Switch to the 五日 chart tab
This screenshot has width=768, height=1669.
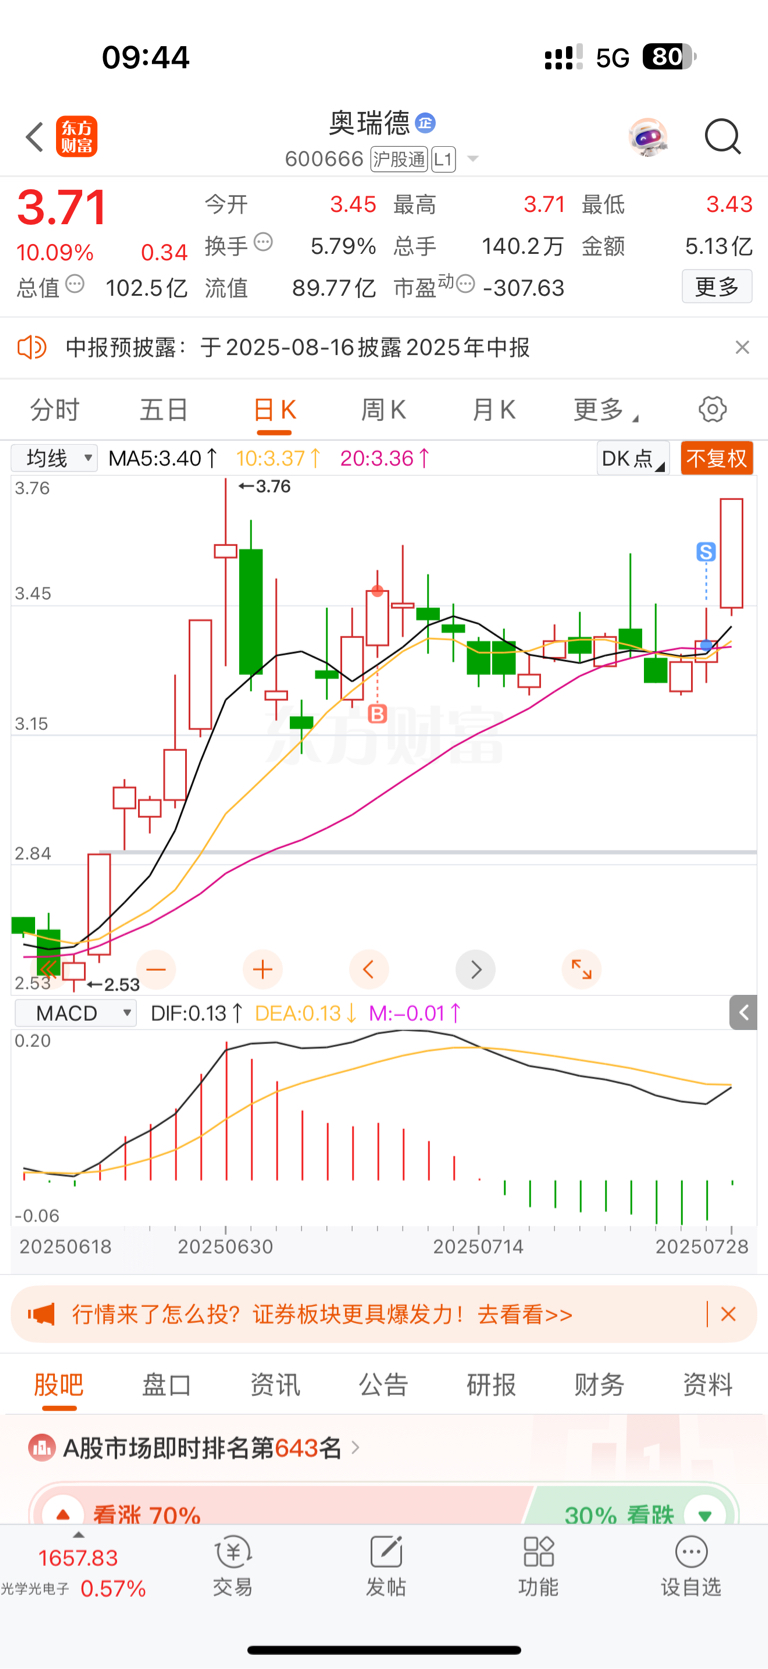point(164,410)
